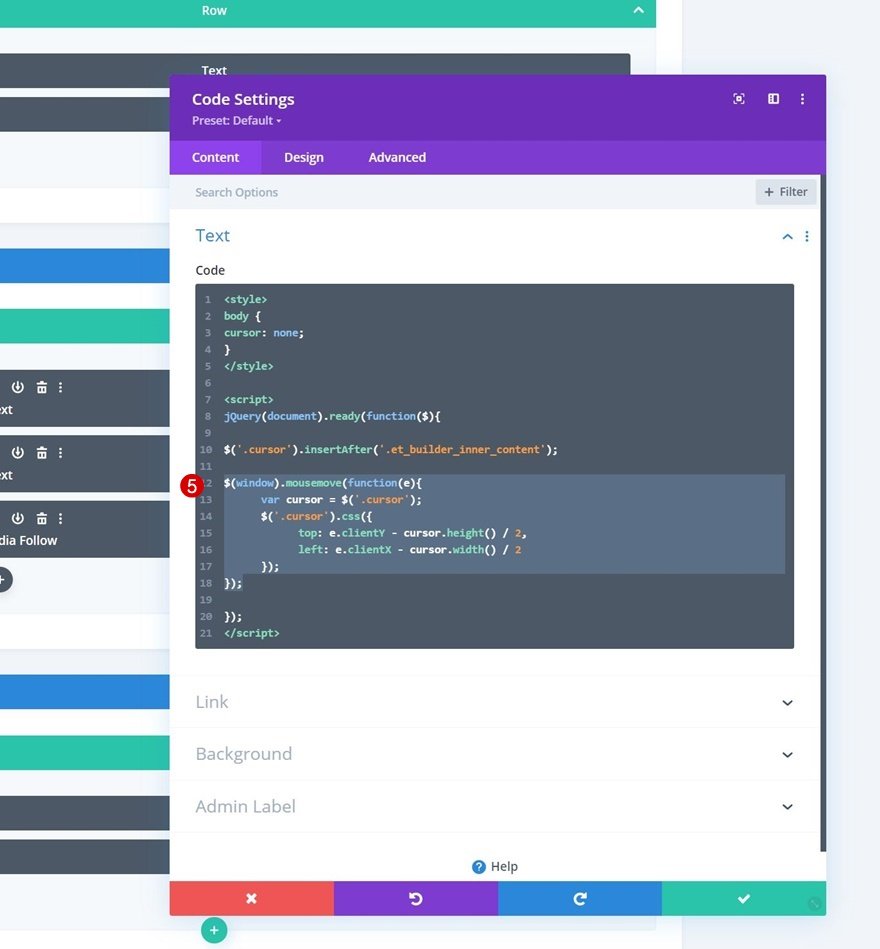
Task: Open Code Settings three-dot menu
Action: pos(803,99)
